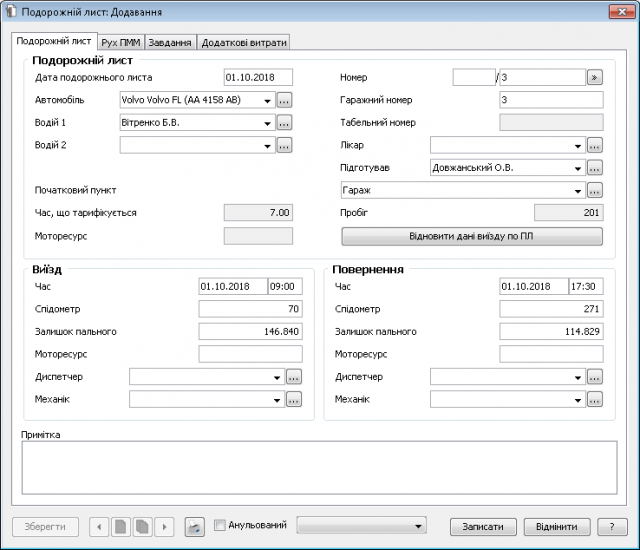Open the Додаткові витрати tab
Viewport: 640px width, 550px height.
[x=244, y=43]
